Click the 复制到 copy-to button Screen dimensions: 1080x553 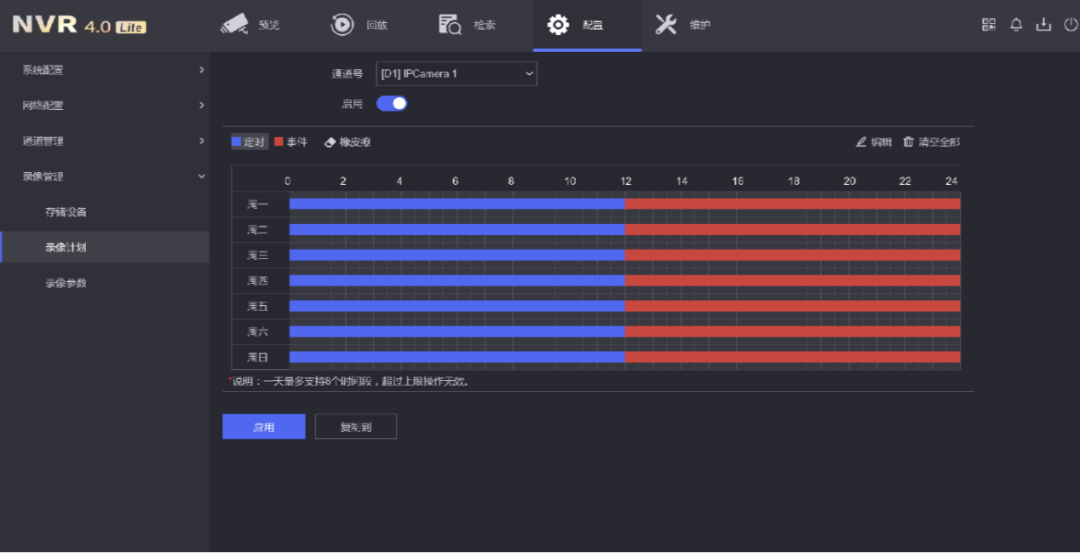355,427
